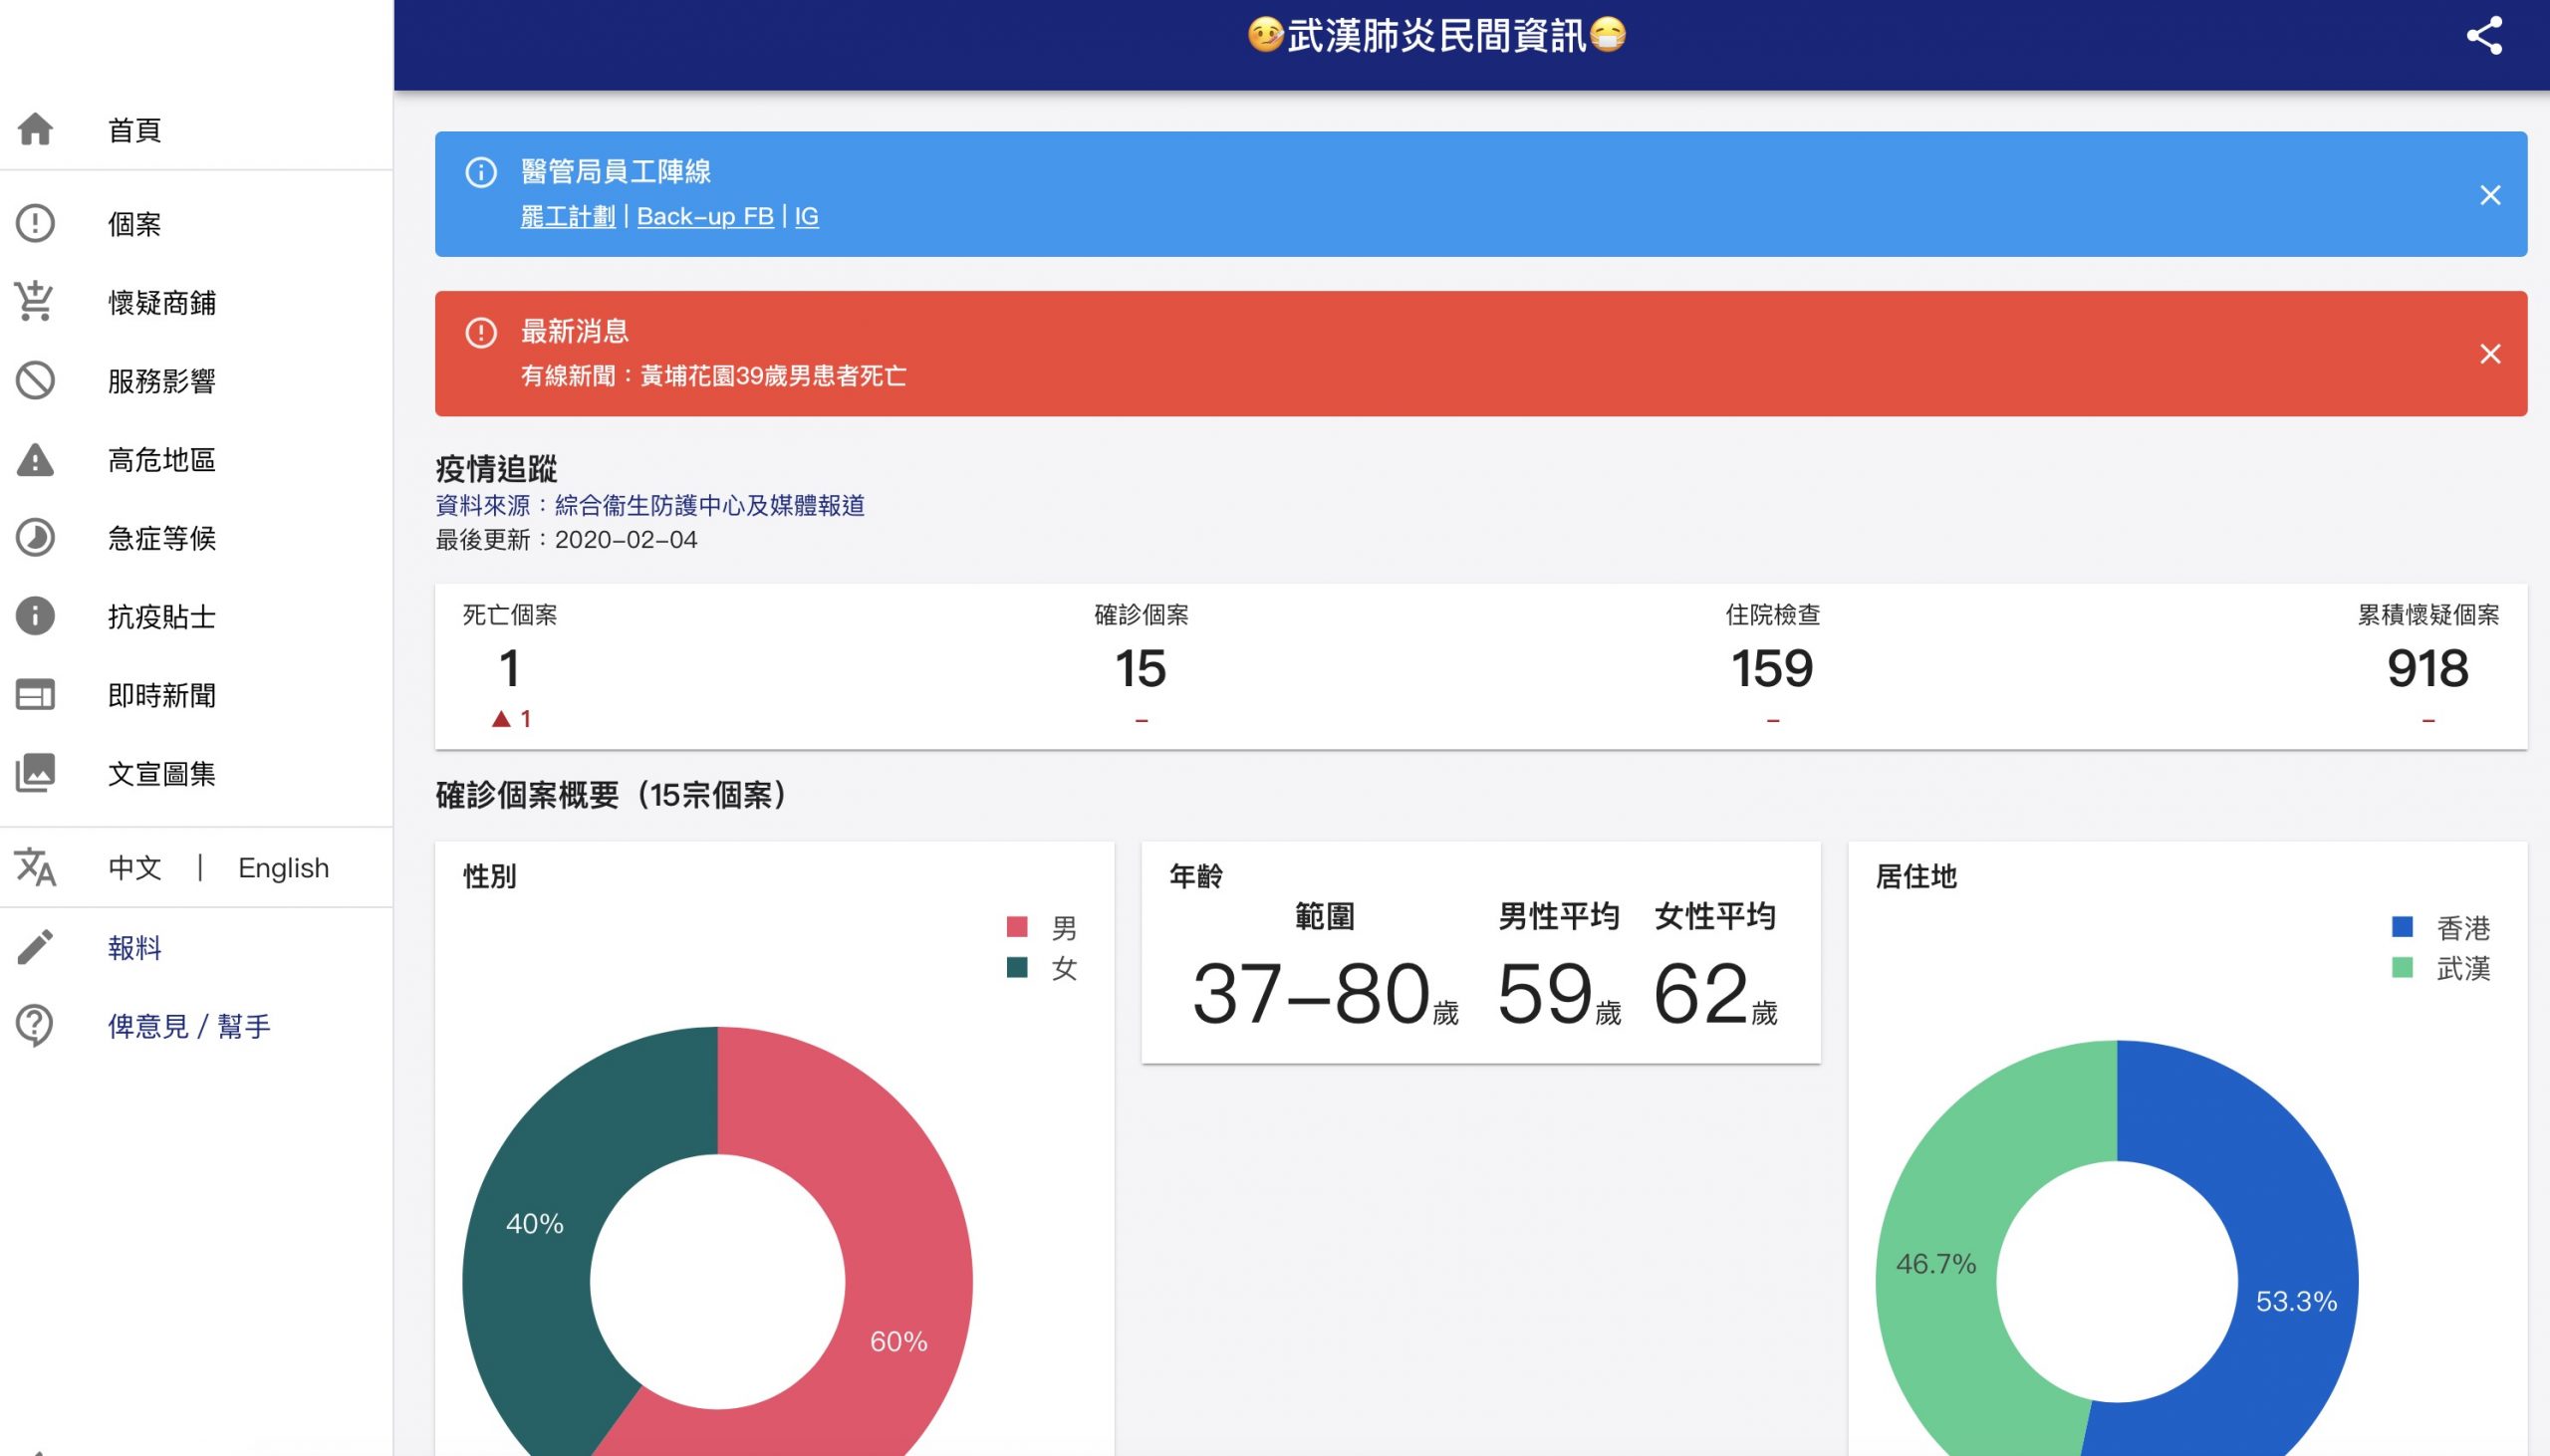The width and height of the screenshot is (2550, 1456).
Task: Toggle the 男 legend swatch
Action: pos(1017,927)
